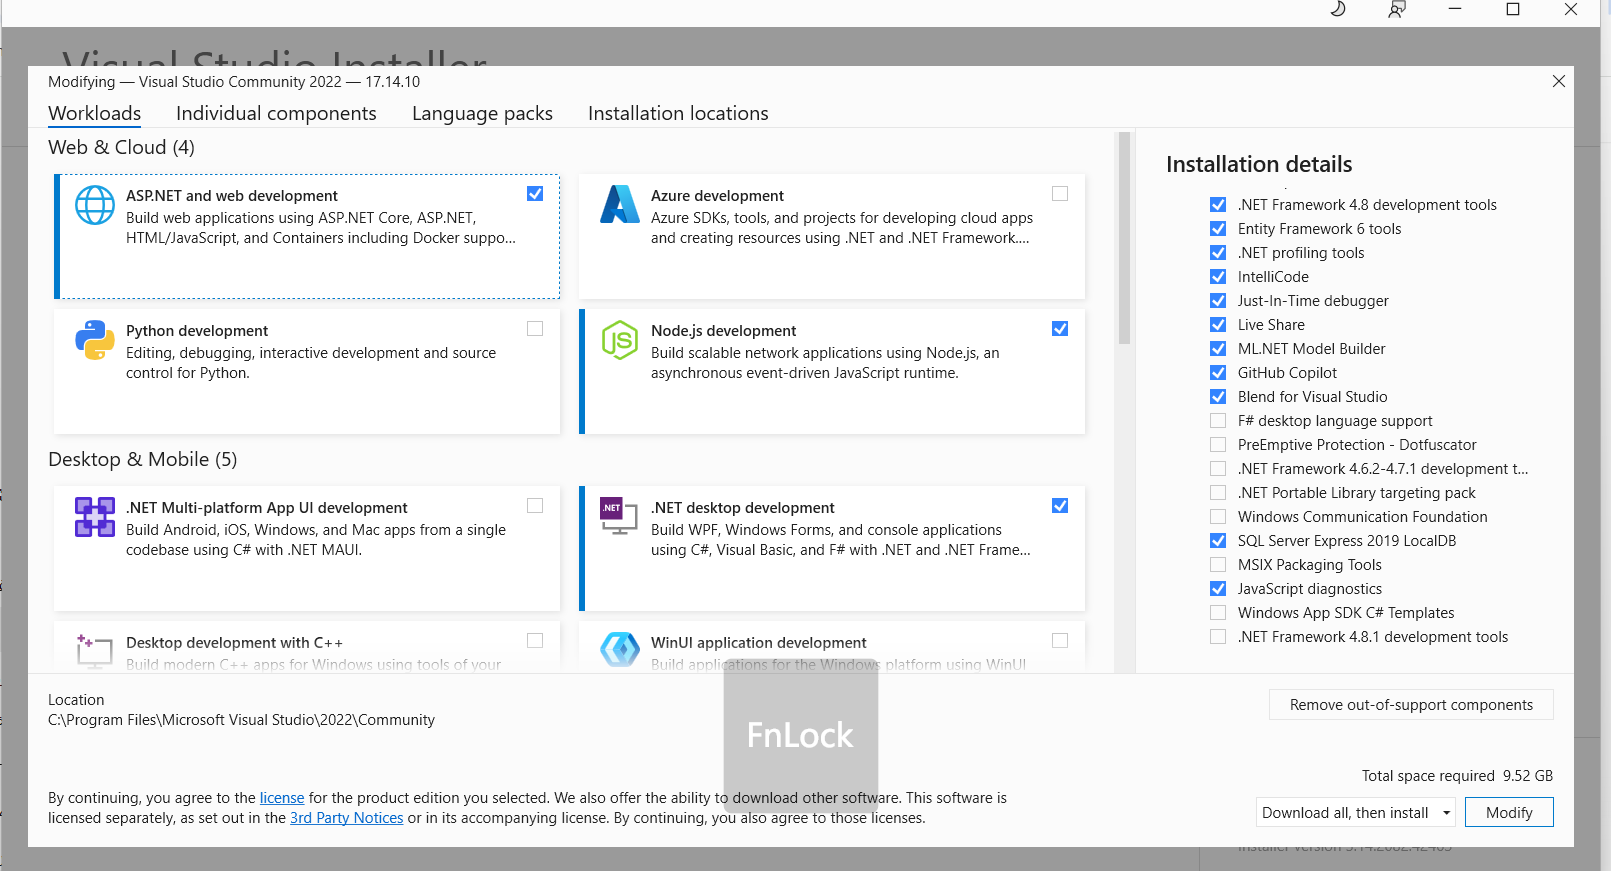Check Windows App SDK C# Templates
The image size is (1611, 871).
[1218, 613]
